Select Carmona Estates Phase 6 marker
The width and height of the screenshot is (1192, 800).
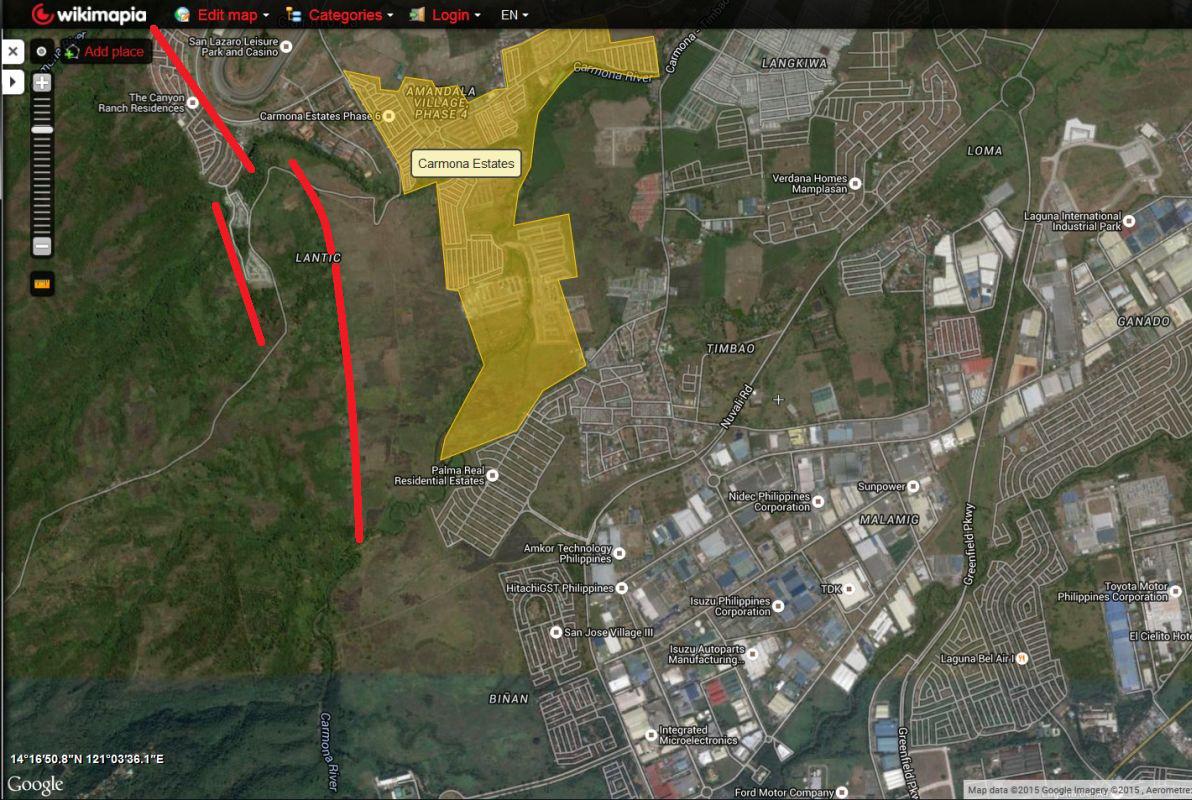point(388,116)
